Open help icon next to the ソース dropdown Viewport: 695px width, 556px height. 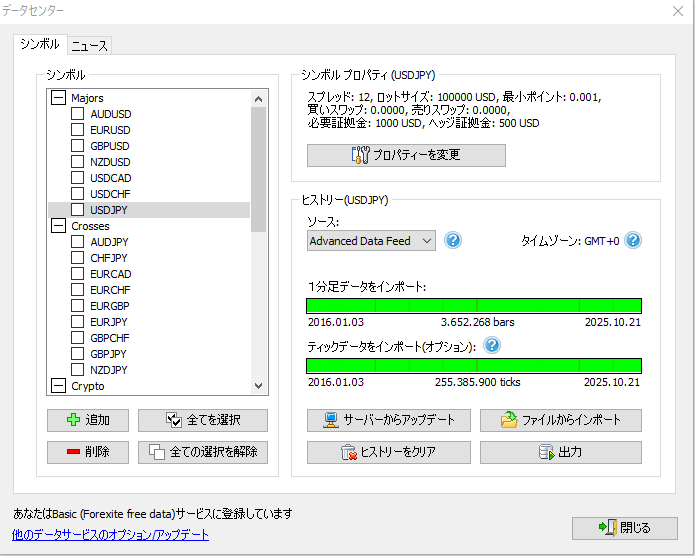click(x=453, y=240)
